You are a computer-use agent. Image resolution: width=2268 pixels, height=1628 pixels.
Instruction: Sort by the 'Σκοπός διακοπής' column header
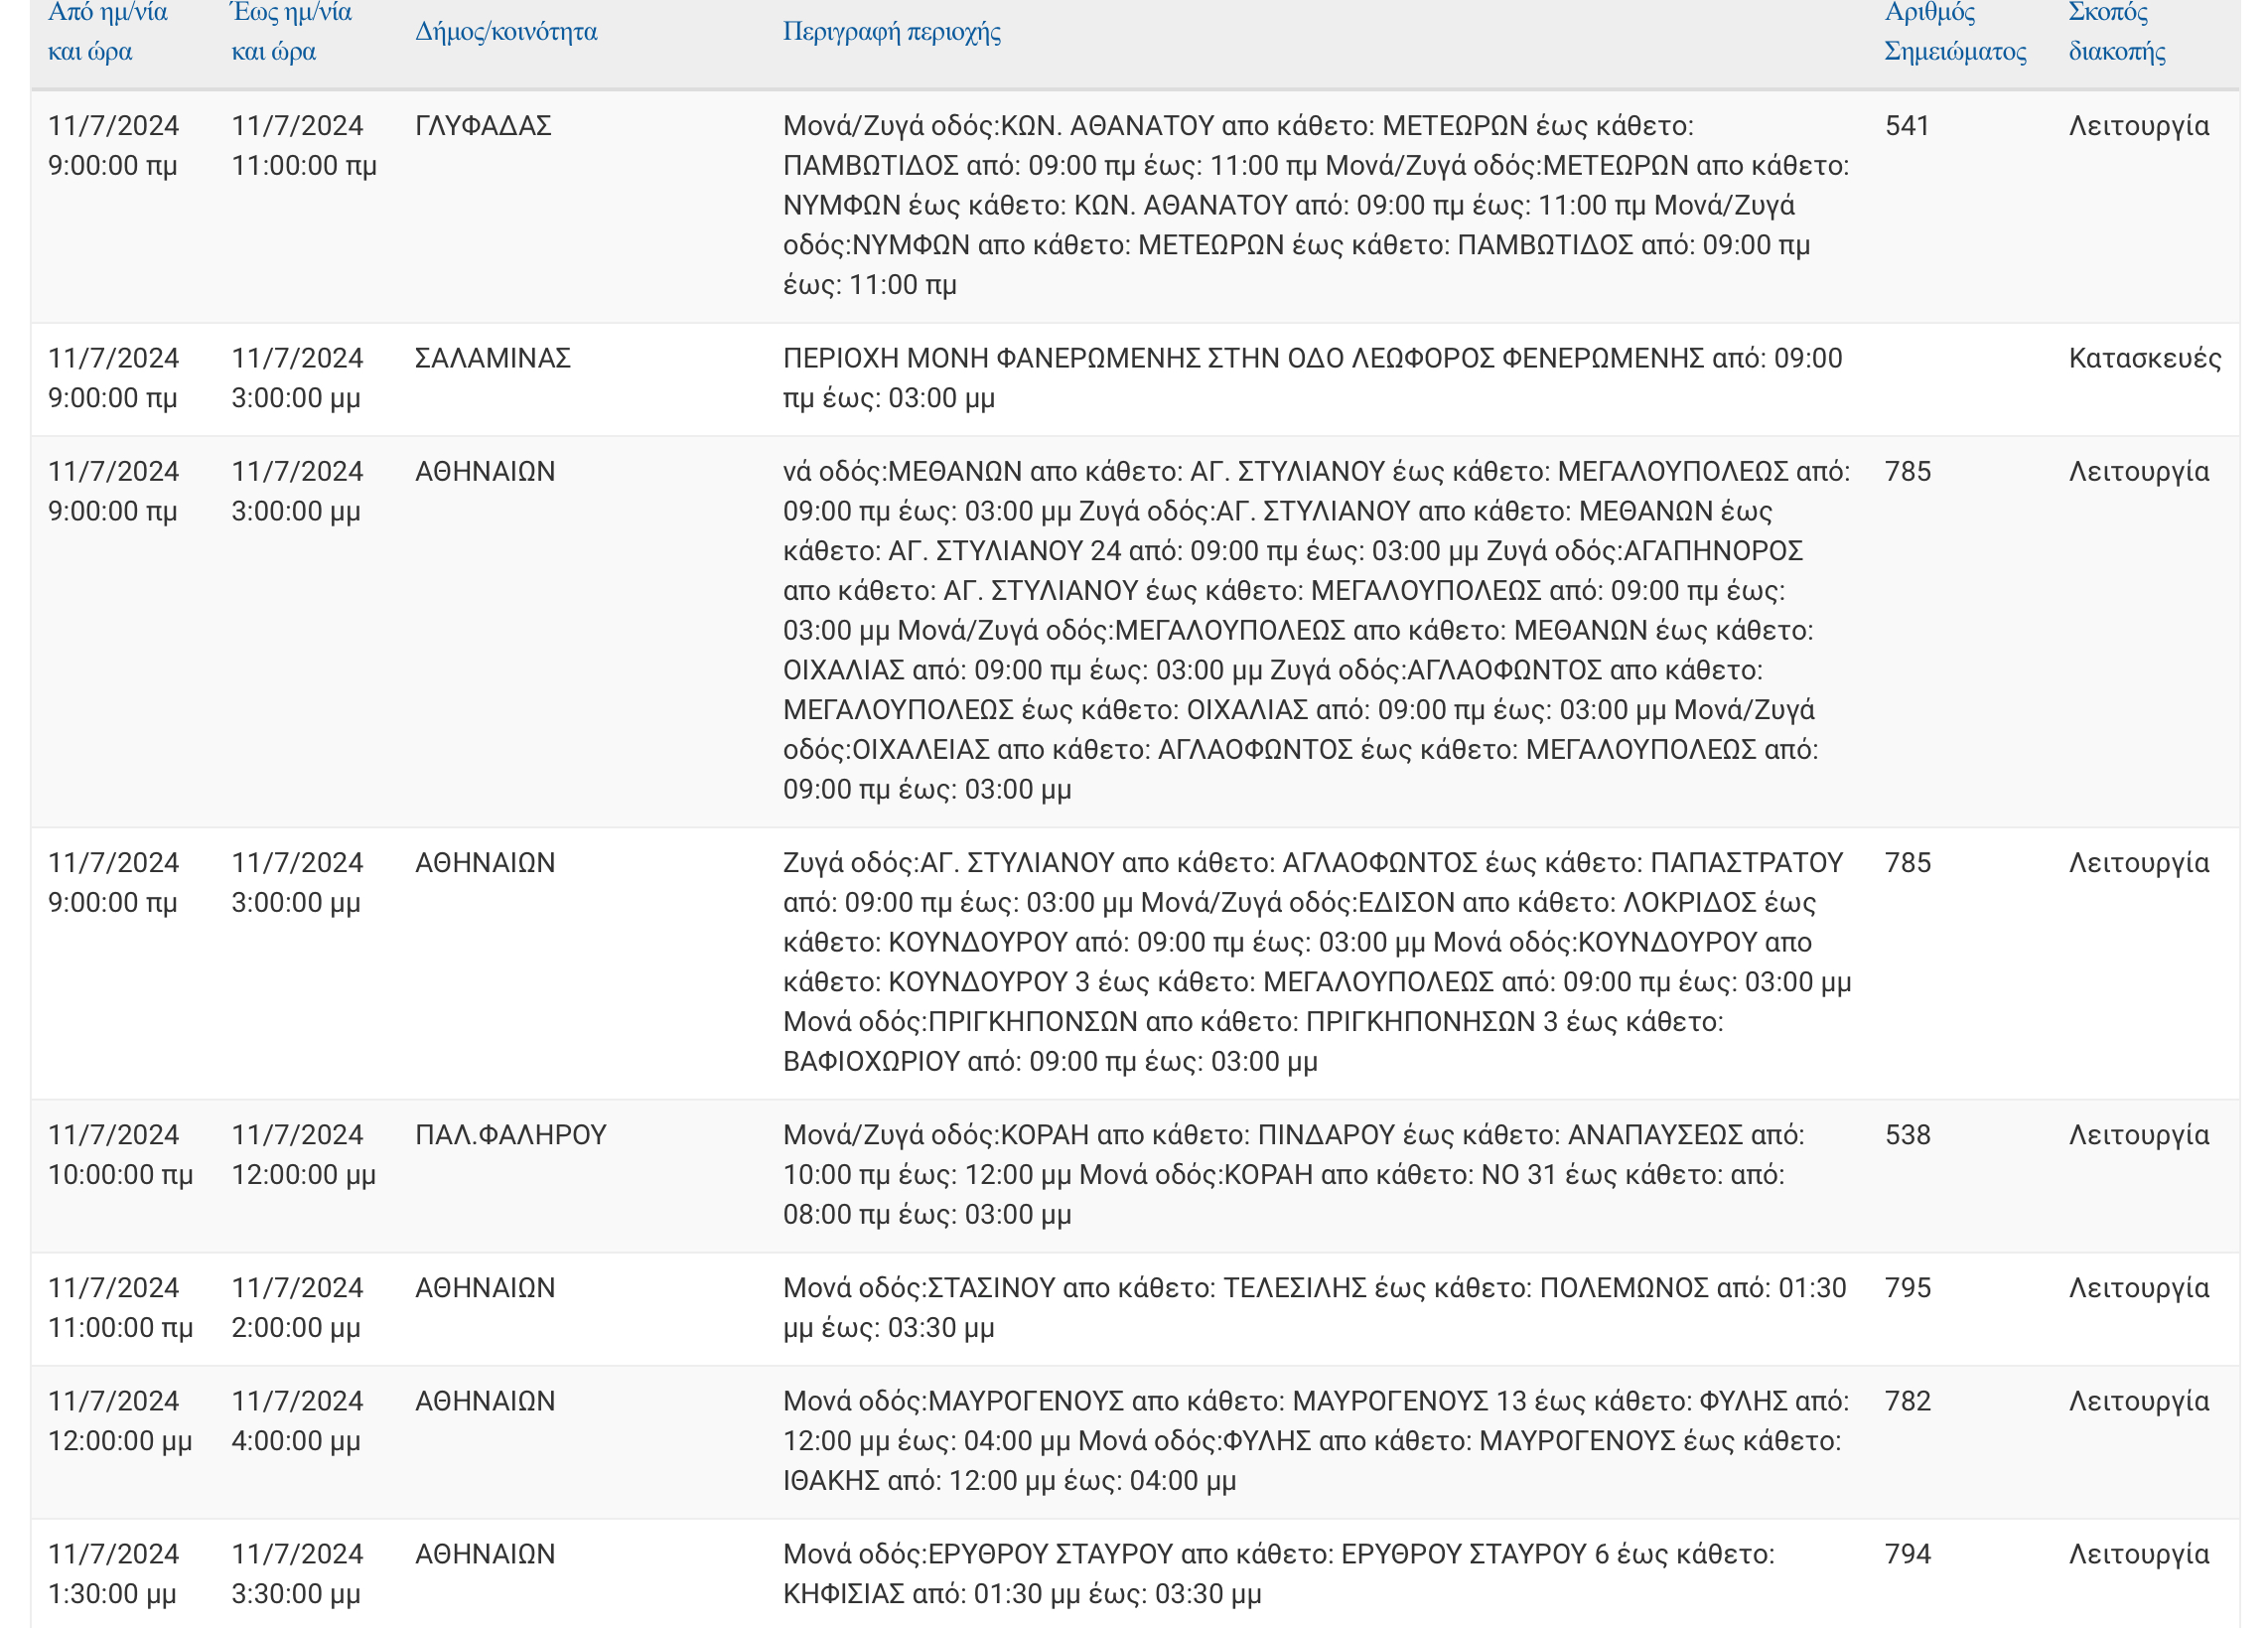[x=2117, y=32]
